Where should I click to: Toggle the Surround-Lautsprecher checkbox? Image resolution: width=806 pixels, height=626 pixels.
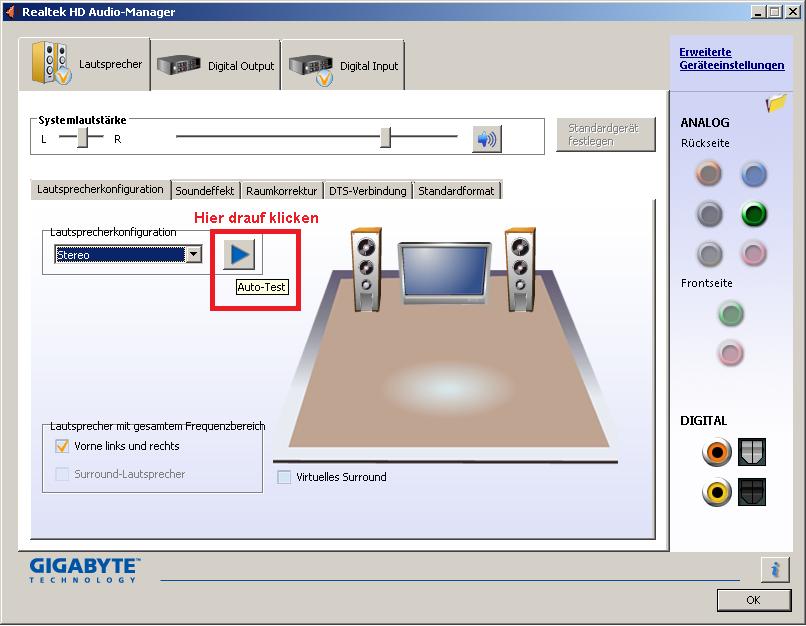(62, 474)
